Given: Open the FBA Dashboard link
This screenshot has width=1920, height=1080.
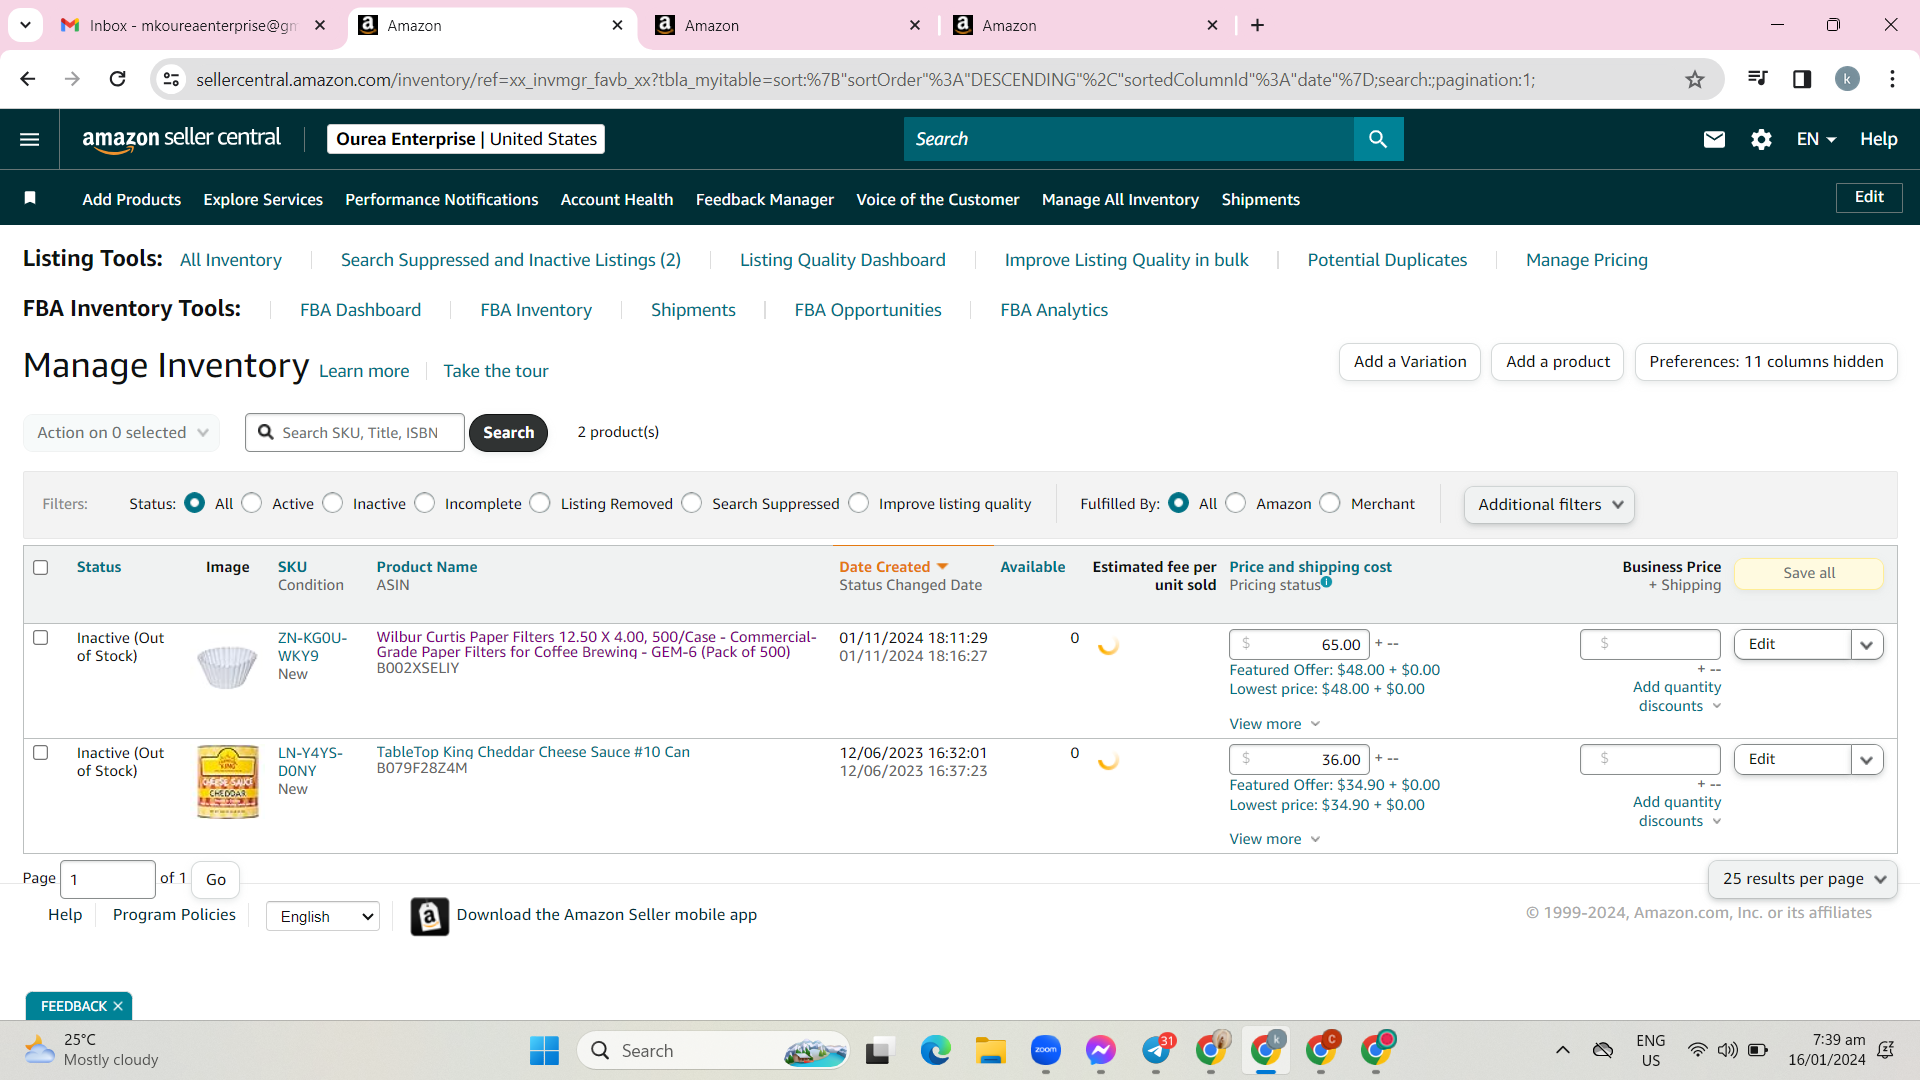Looking at the screenshot, I should 360,310.
